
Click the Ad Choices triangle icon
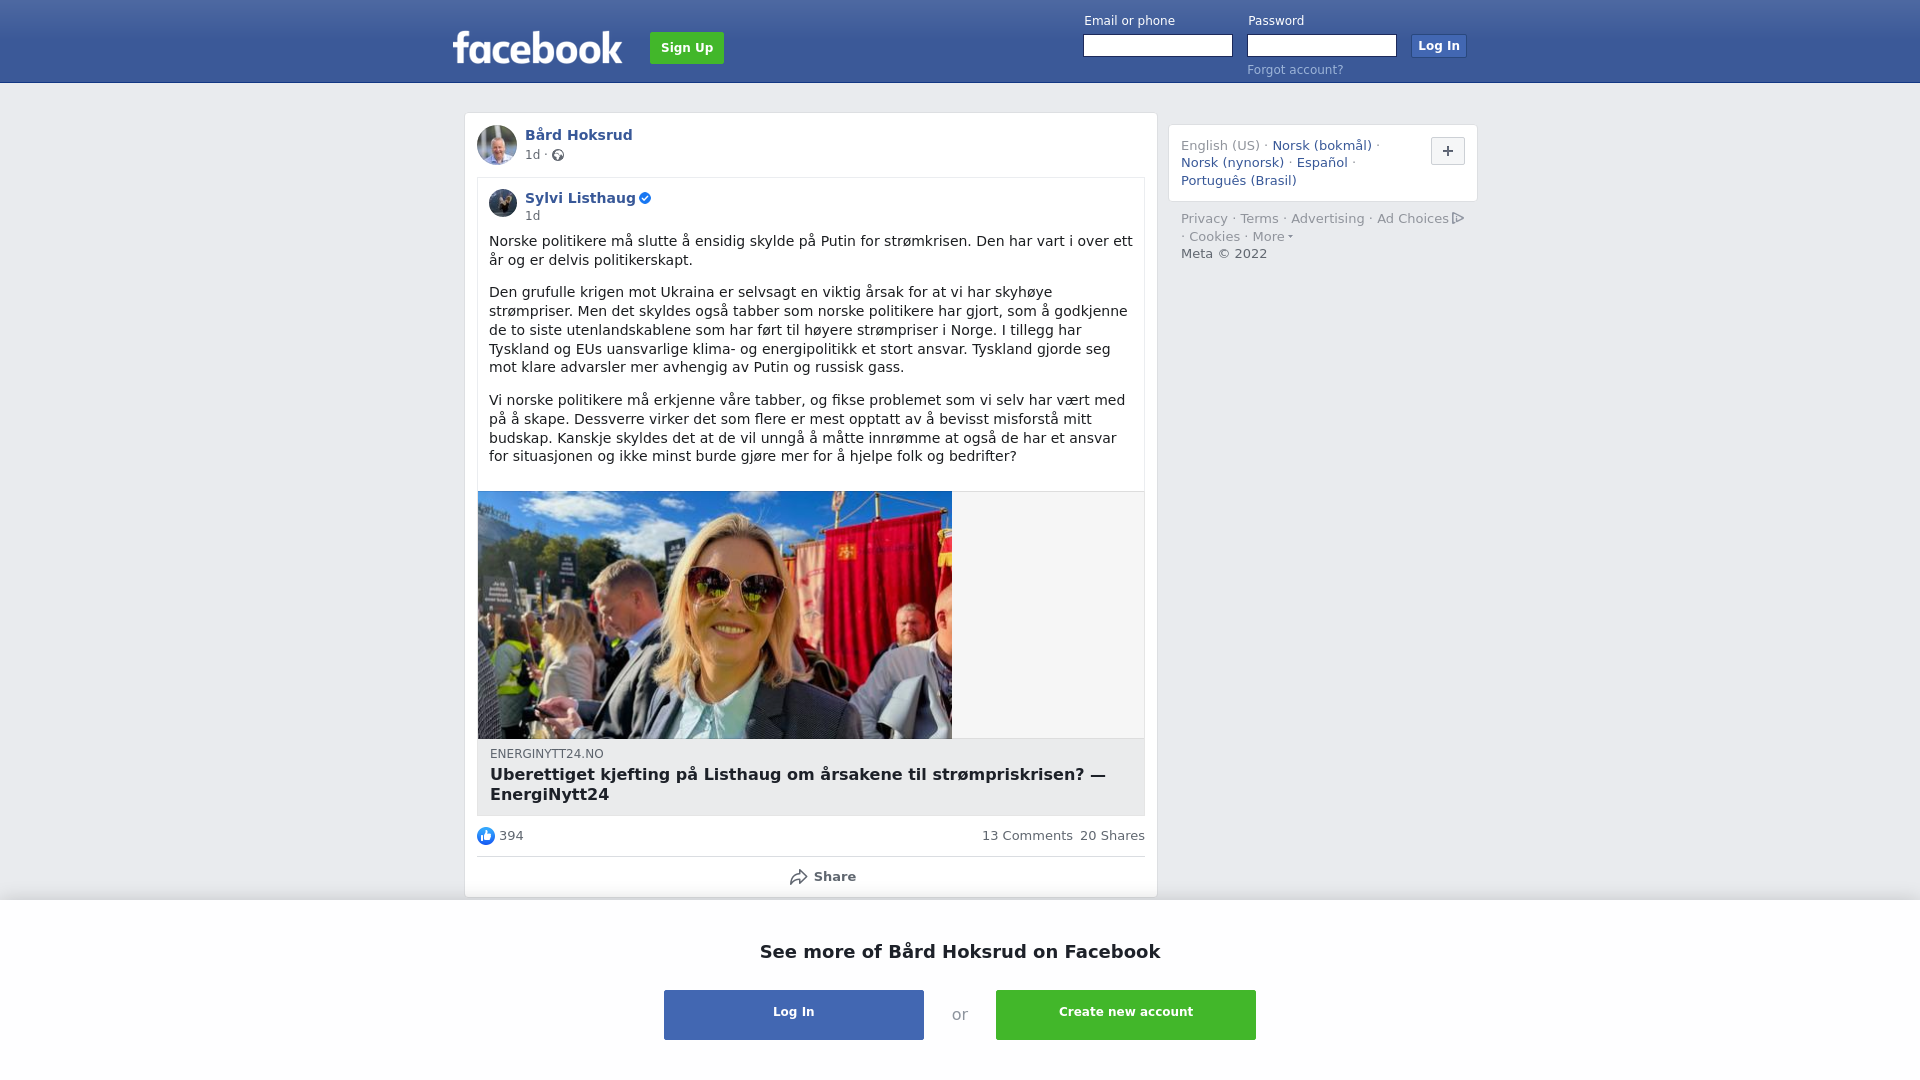(1458, 218)
